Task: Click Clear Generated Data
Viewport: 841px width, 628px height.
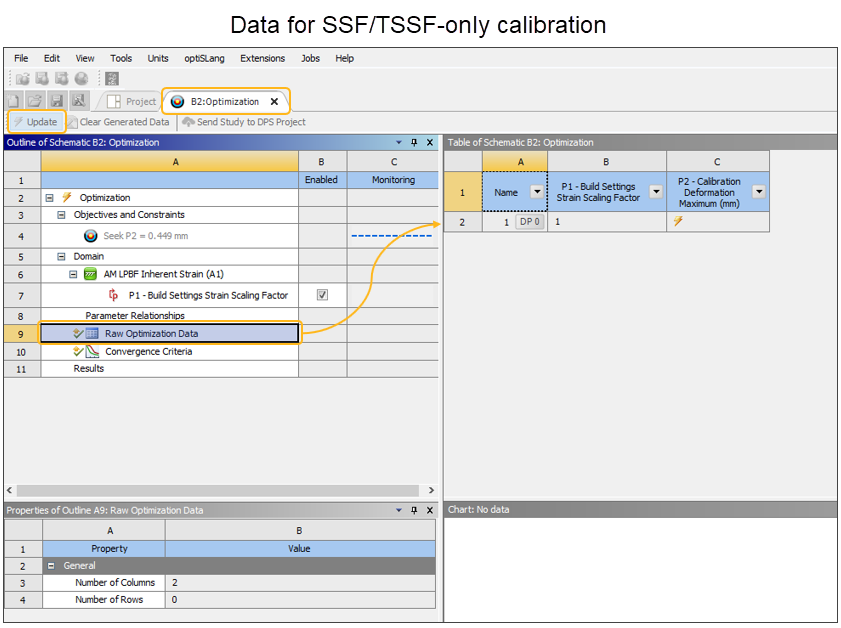Action: (x=118, y=122)
